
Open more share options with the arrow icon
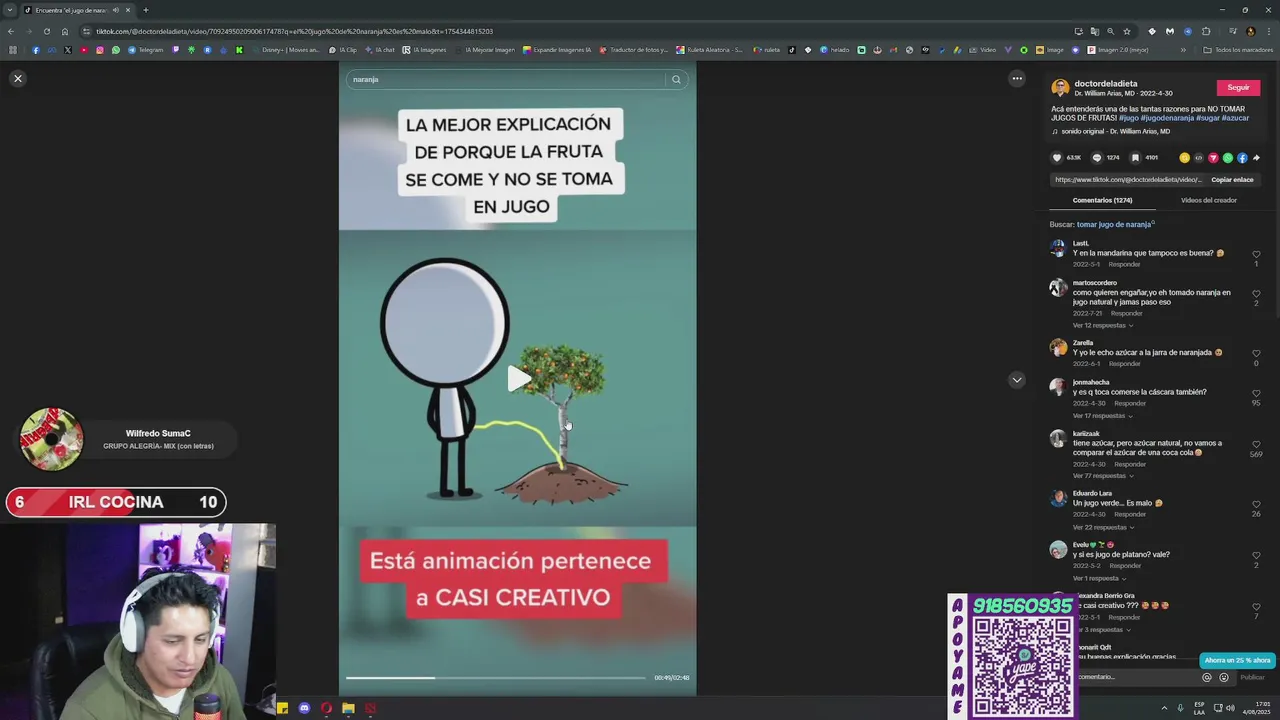point(1256,158)
